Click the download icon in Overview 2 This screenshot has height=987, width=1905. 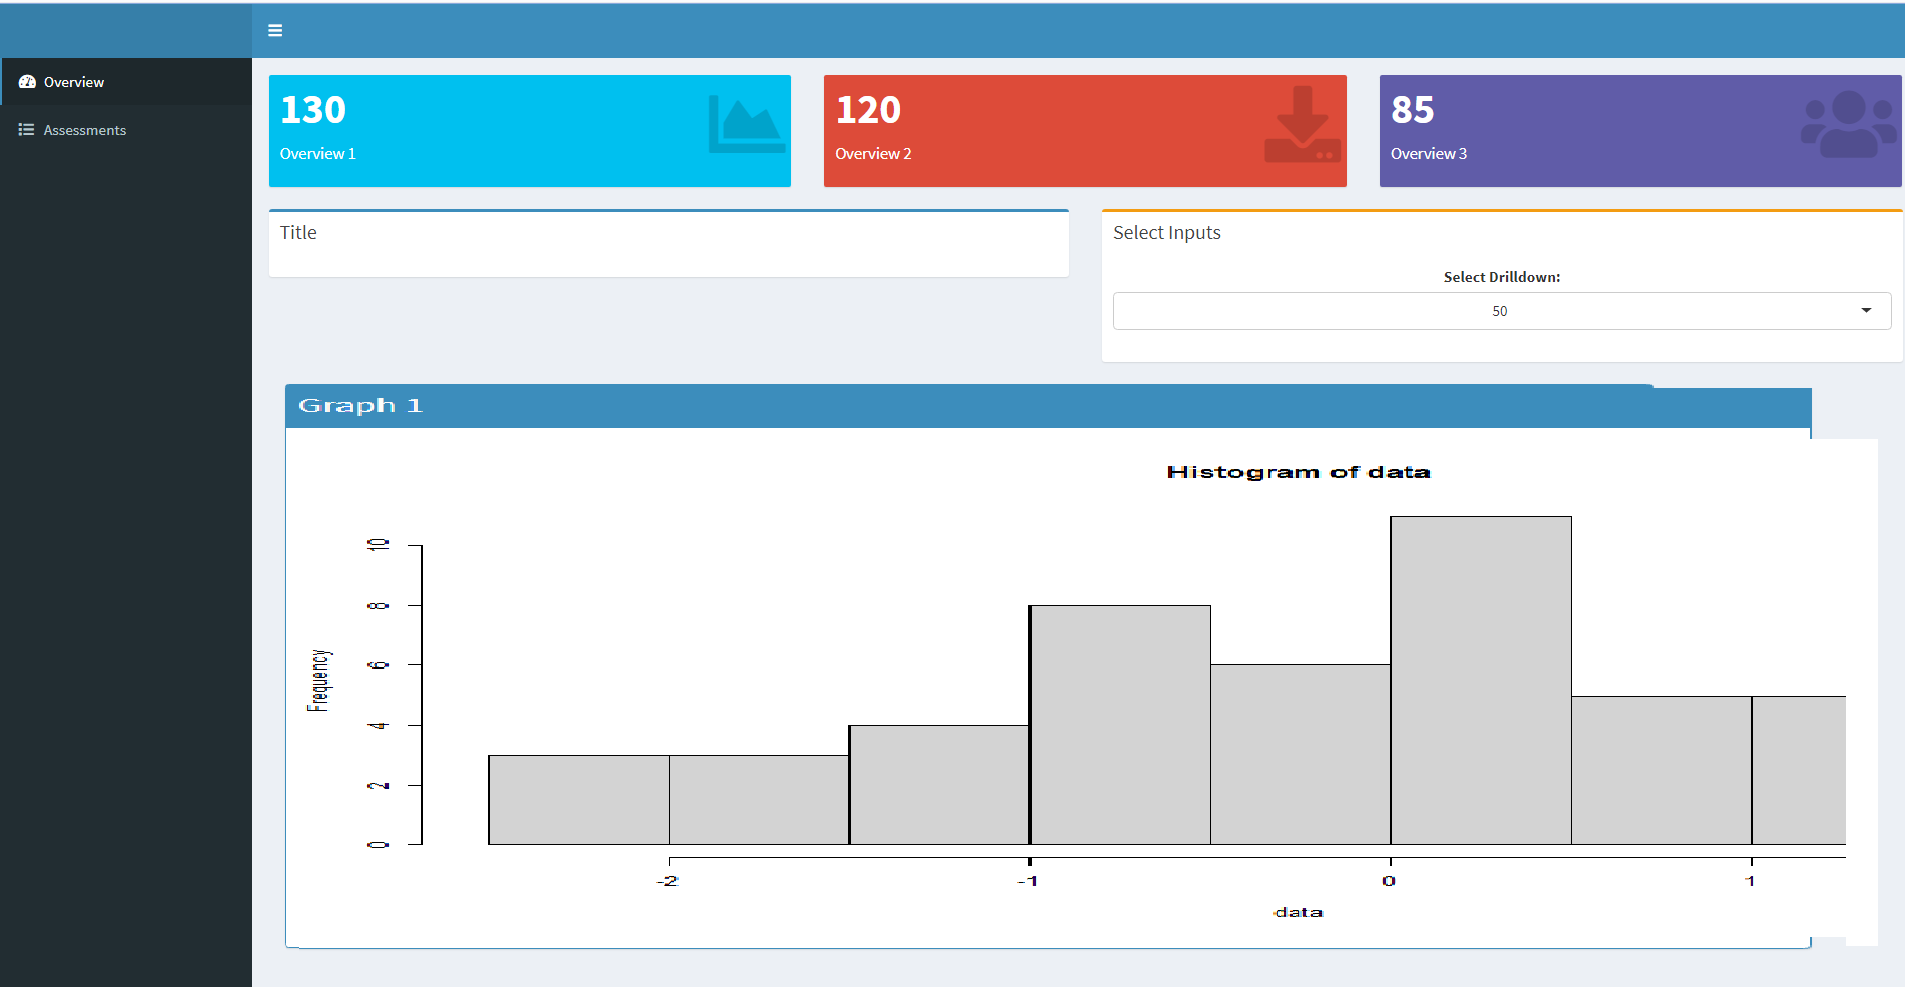click(x=1302, y=124)
